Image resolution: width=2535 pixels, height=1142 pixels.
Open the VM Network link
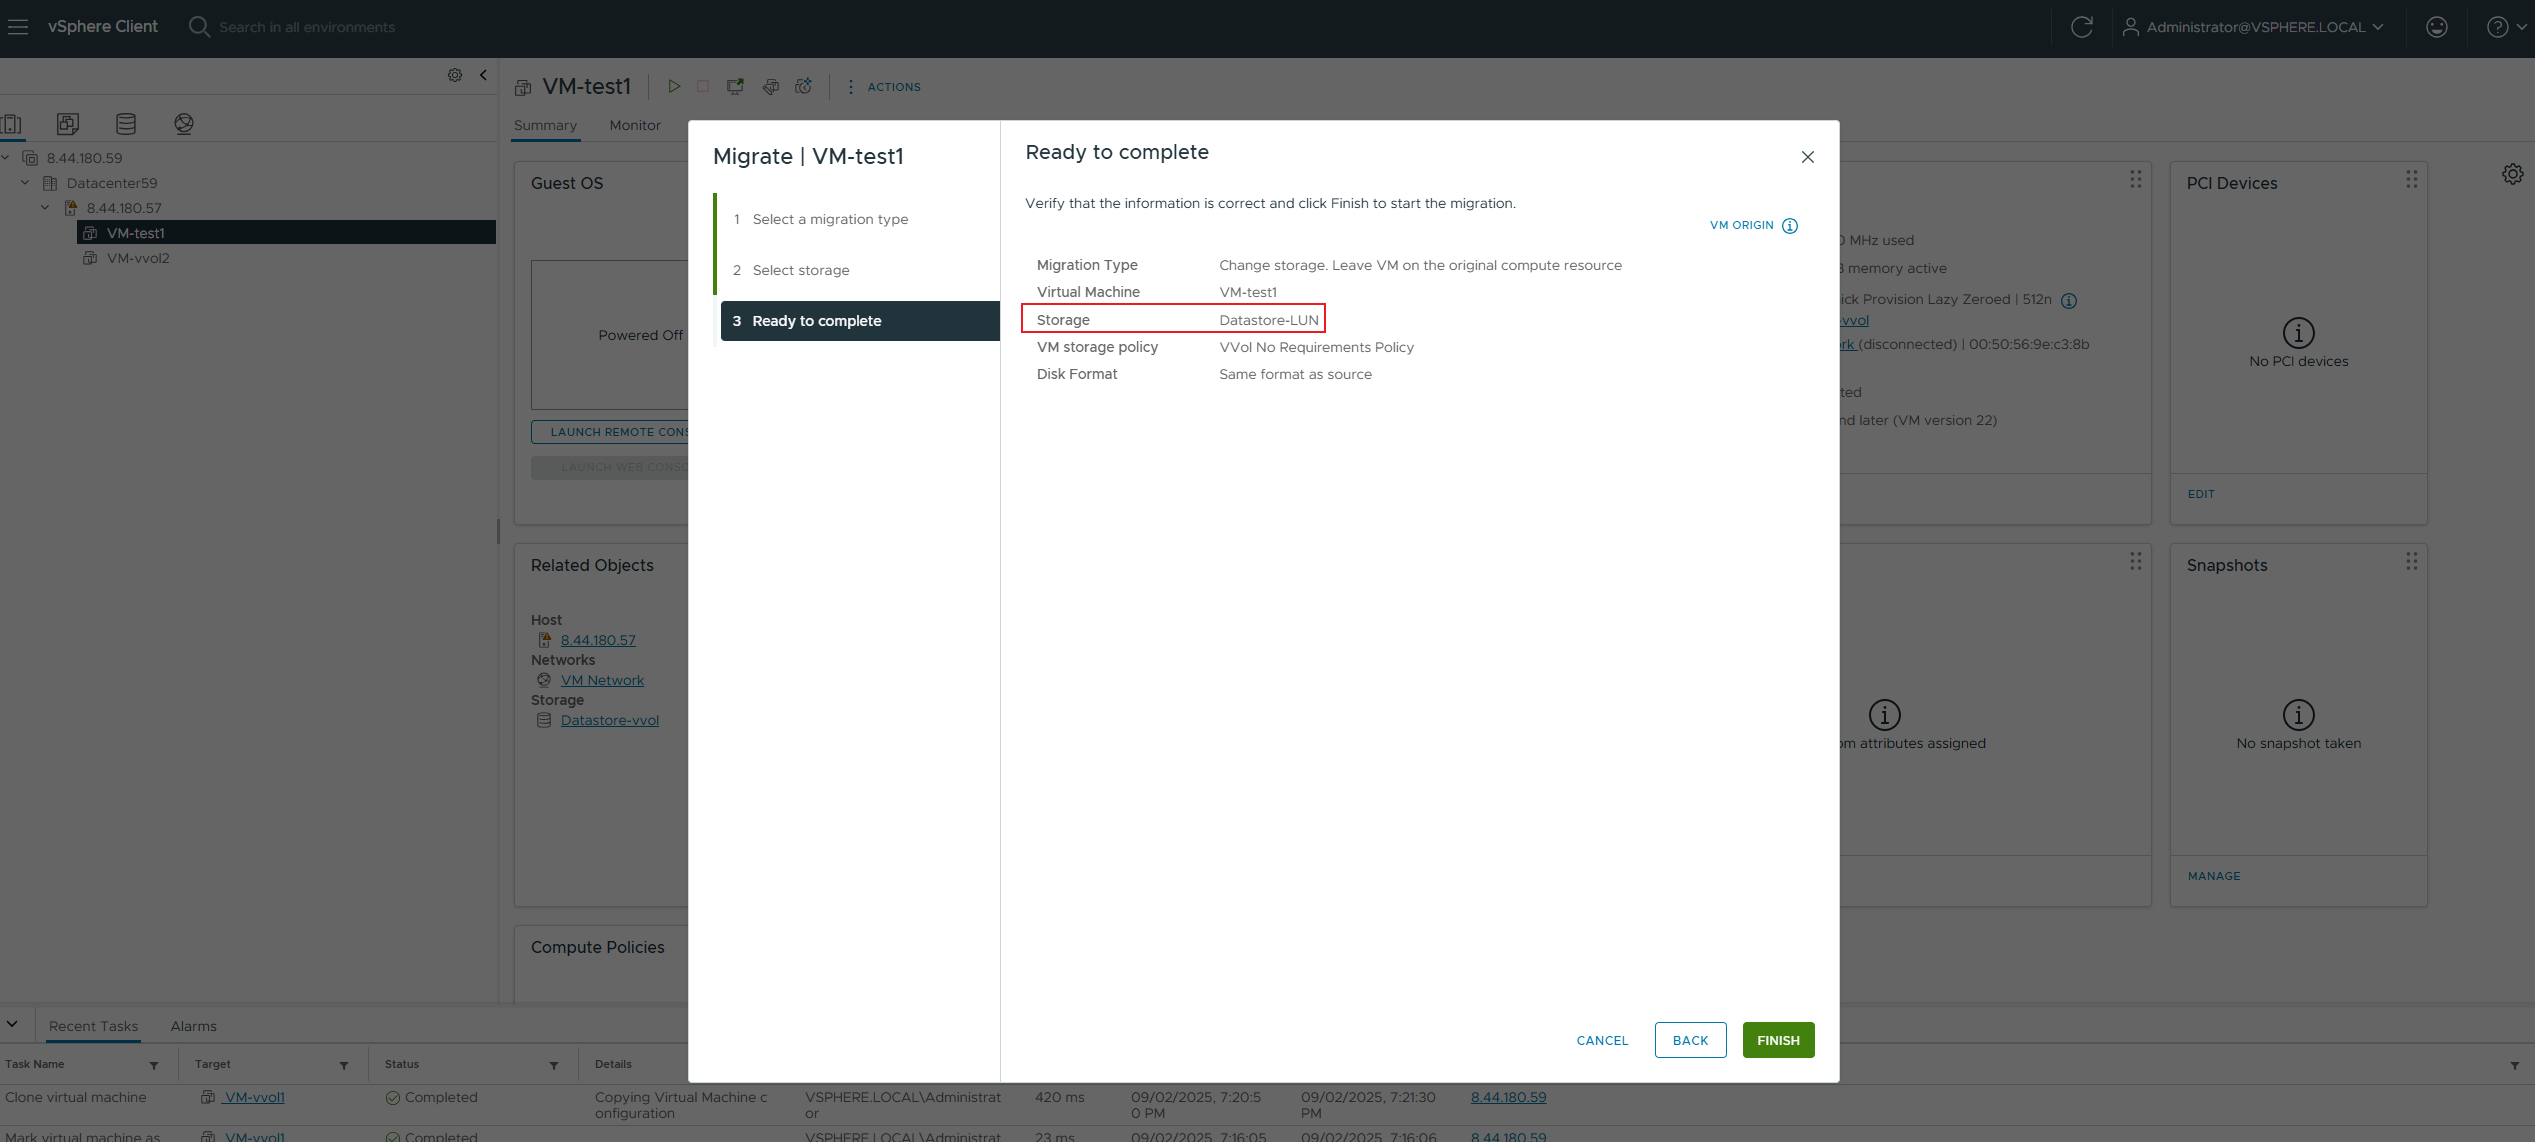(602, 680)
